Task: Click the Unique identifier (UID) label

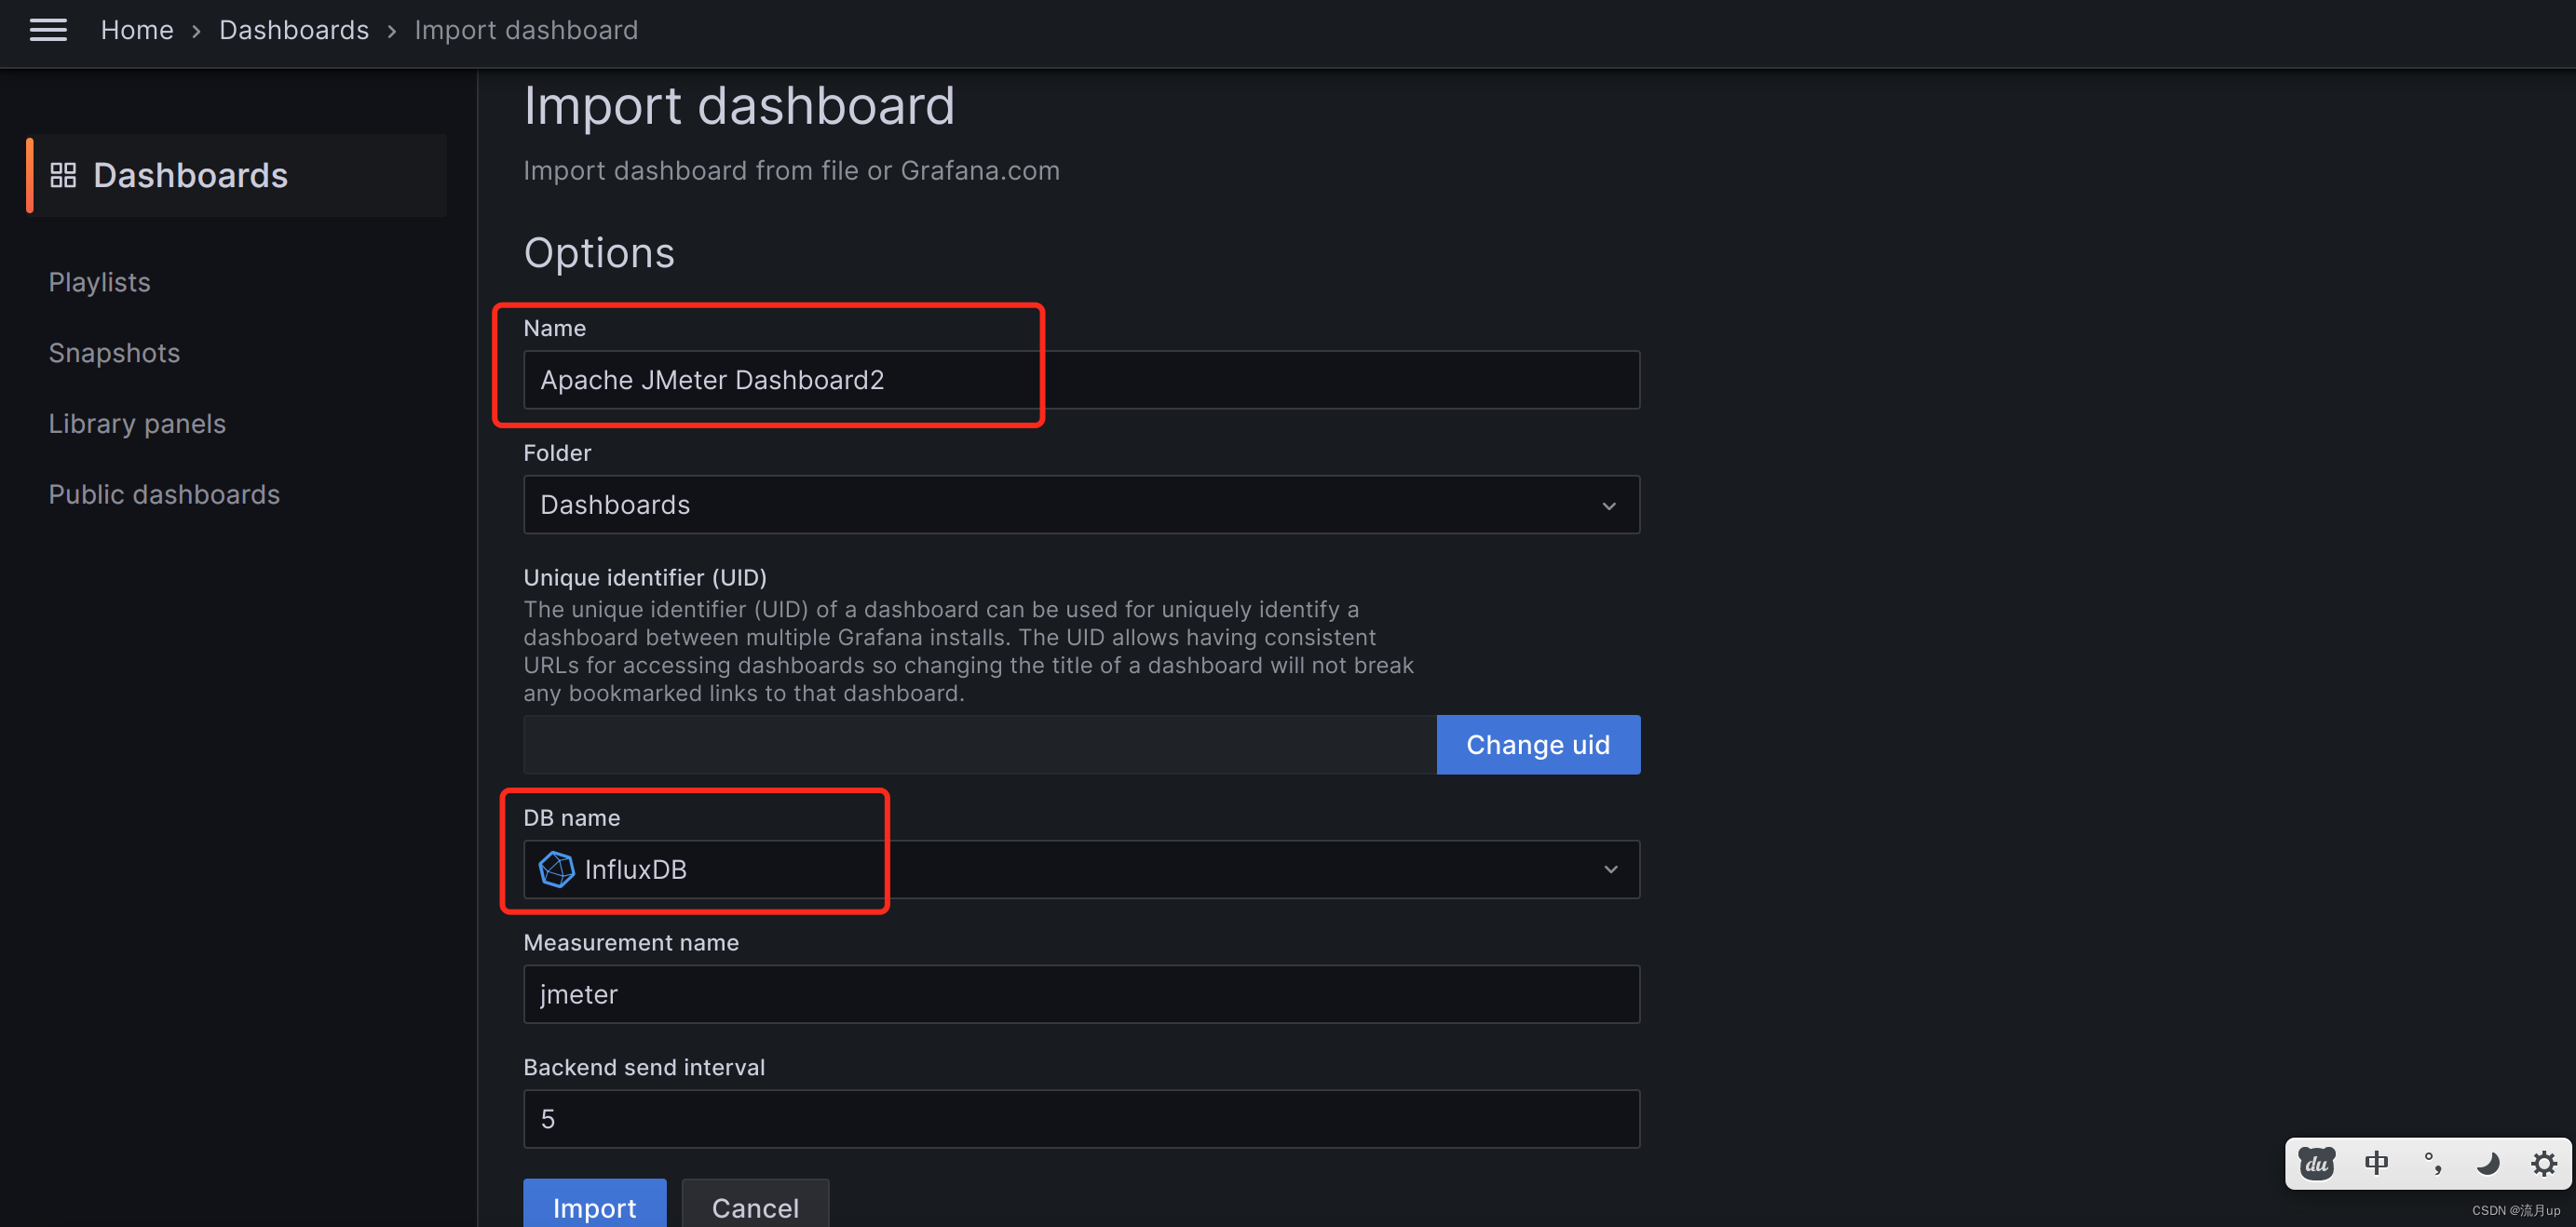Action: [x=645, y=578]
